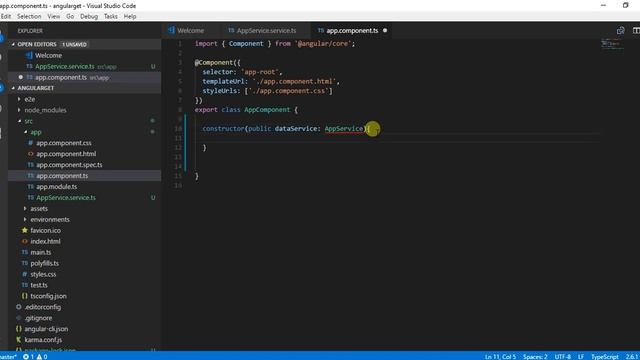Click the AppComponent class name in code
640x360 pixels.
click(x=267, y=110)
